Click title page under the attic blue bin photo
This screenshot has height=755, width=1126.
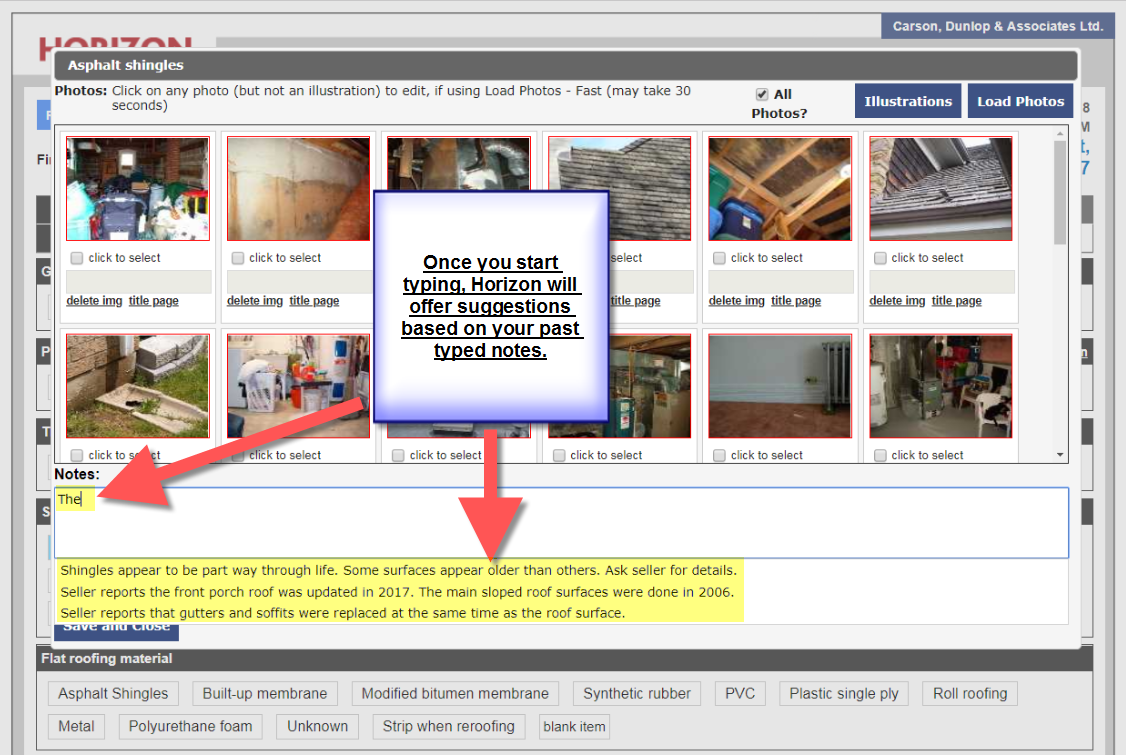click(x=796, y=301)
